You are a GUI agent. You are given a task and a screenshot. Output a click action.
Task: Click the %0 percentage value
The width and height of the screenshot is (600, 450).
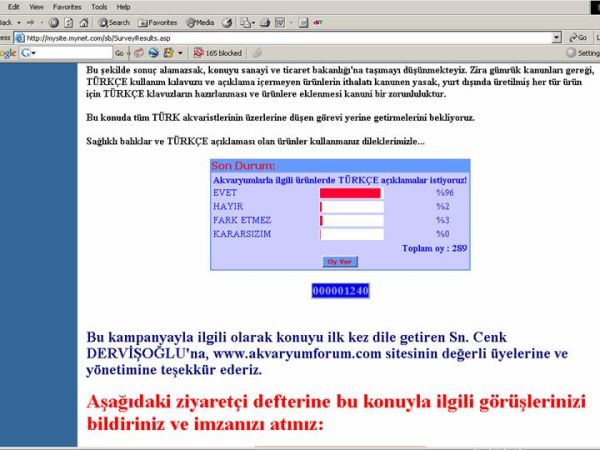pos(443,234)
